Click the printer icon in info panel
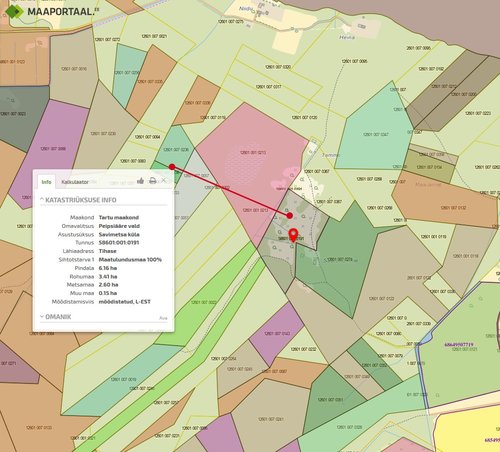 (x=153, y=181)
